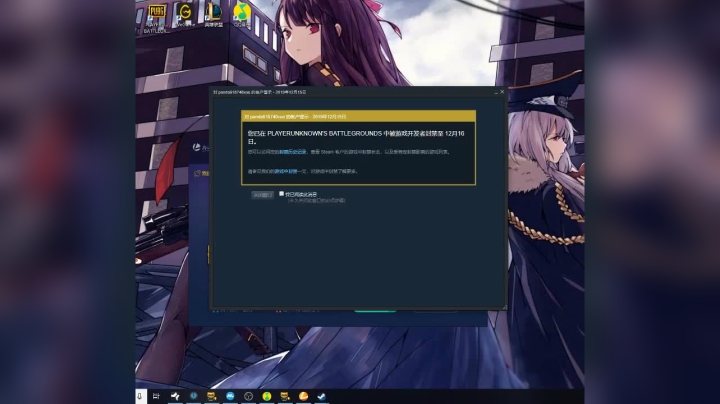Check the 'I have read this message' checkbox

point(281,194)
